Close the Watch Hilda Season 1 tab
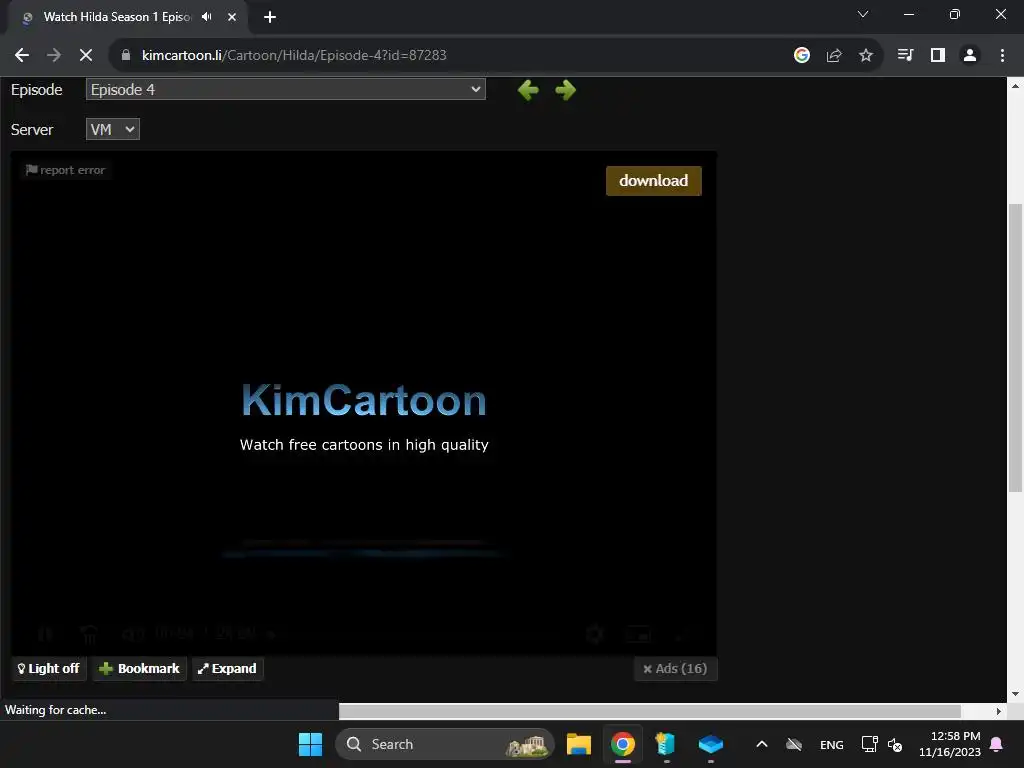 coord(232,17)
